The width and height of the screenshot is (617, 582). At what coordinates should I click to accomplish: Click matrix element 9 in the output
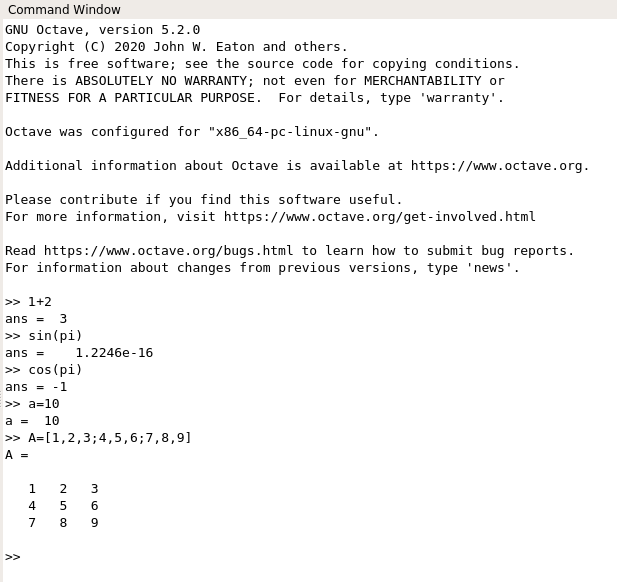coord(94,523)
